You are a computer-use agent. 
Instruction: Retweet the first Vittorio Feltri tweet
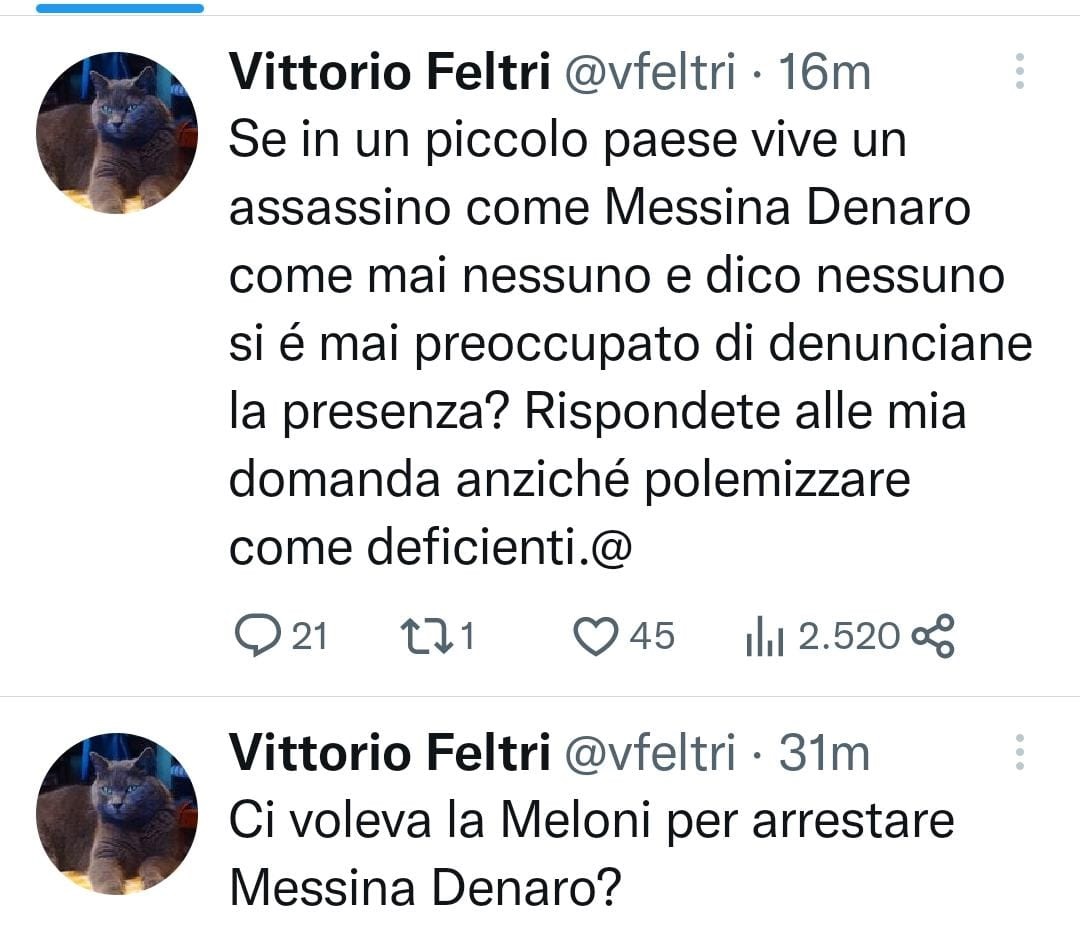pos(430,633)
